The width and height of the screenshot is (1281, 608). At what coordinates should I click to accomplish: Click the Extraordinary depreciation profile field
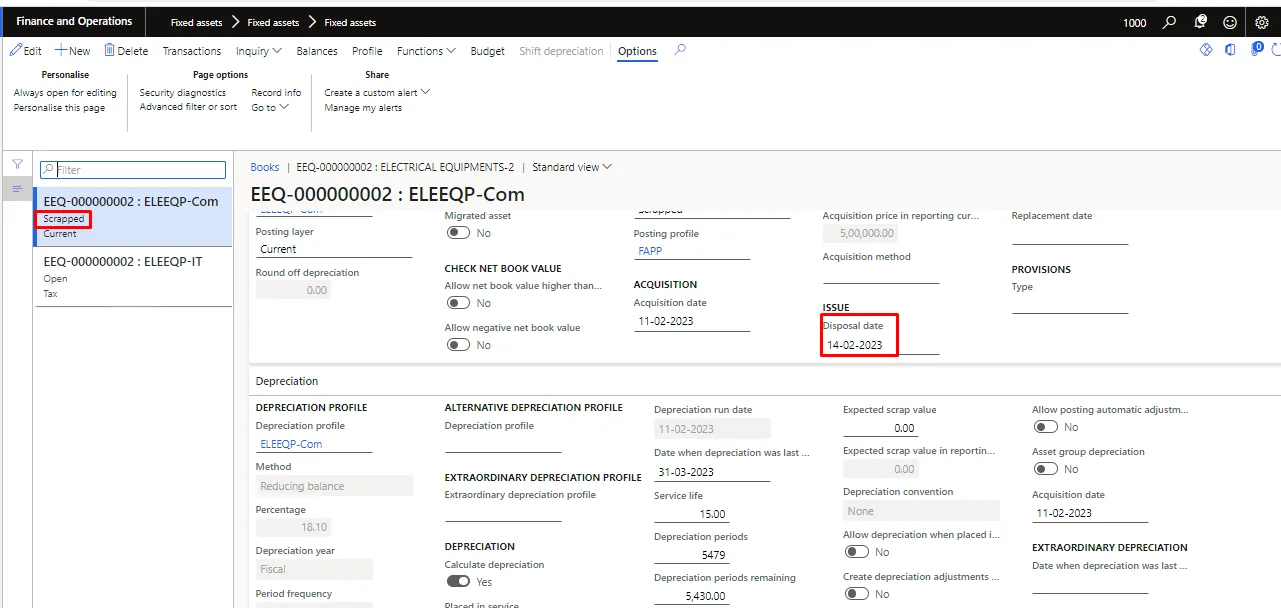pyautogui.click(x=503, y=513)
